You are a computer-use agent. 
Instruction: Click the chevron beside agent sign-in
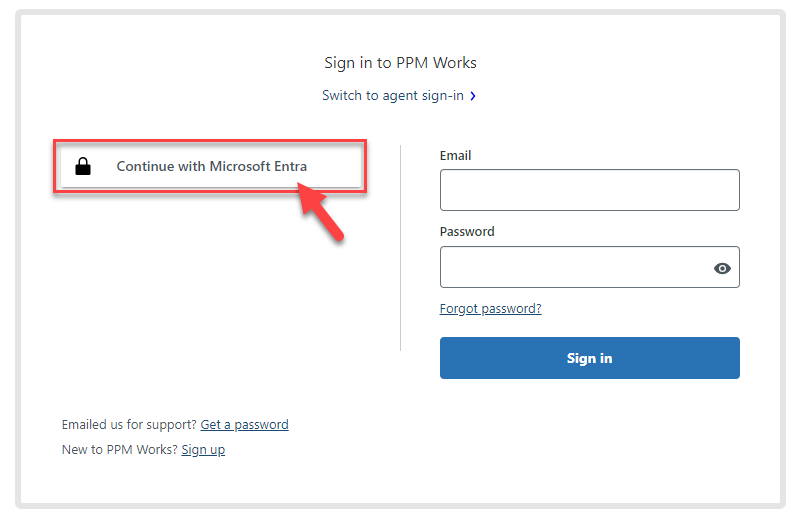tap(473, 96)
